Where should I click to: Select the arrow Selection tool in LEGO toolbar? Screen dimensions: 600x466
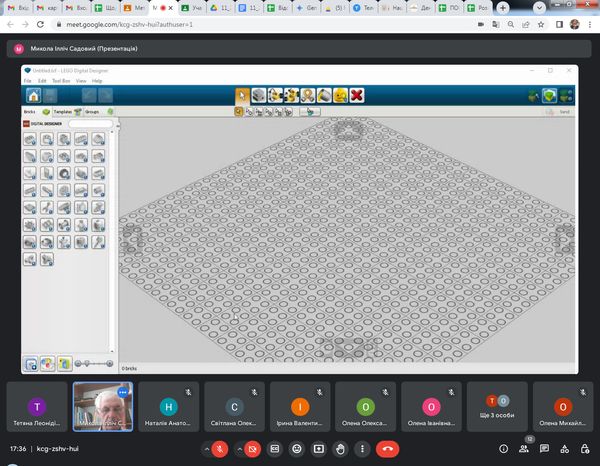[242, 95]
